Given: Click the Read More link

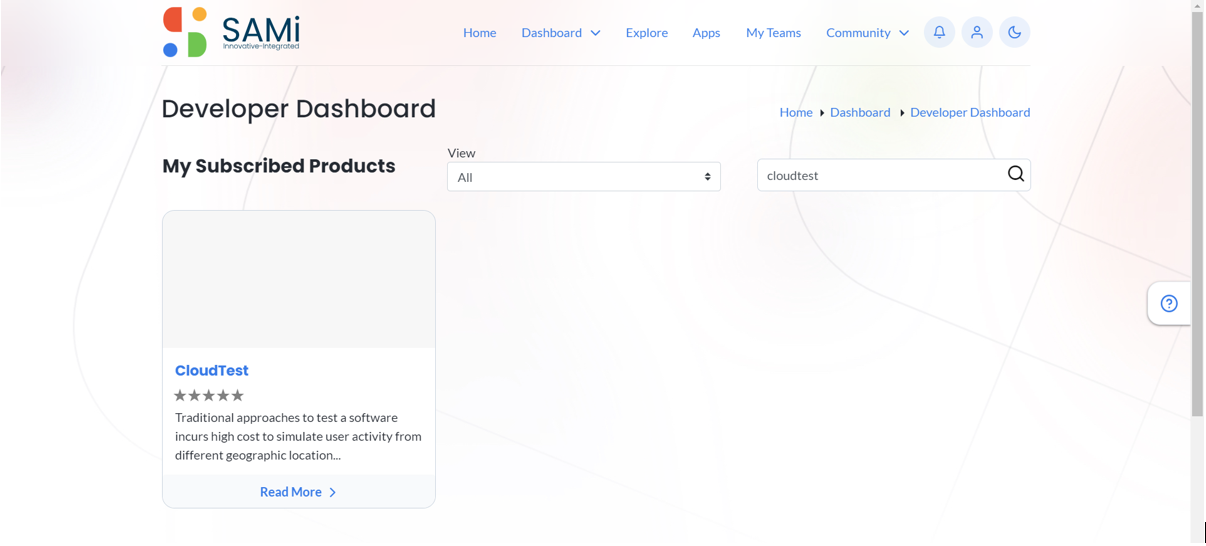Looking at the screenshot, I should 290,492.
